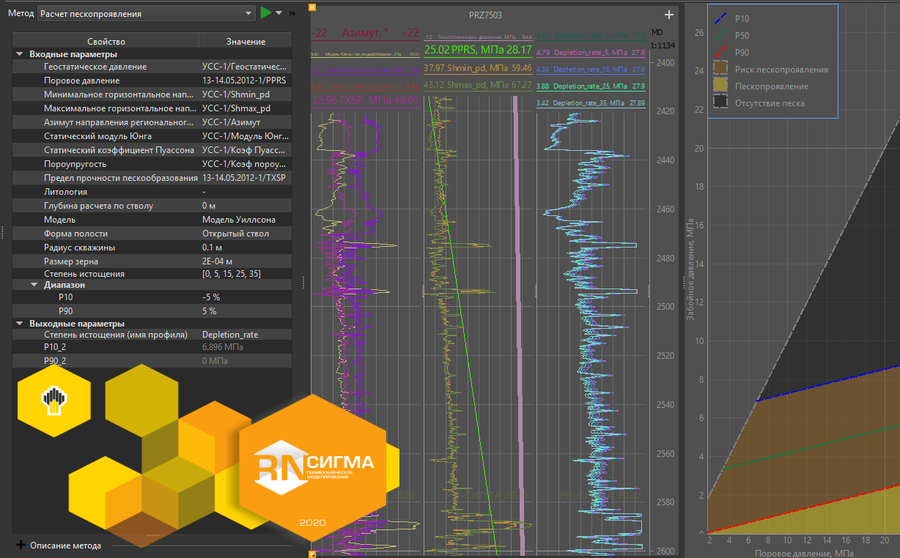The image size is (900, 558).
Task: Click the Свойство column header
Action: [106, 41]
